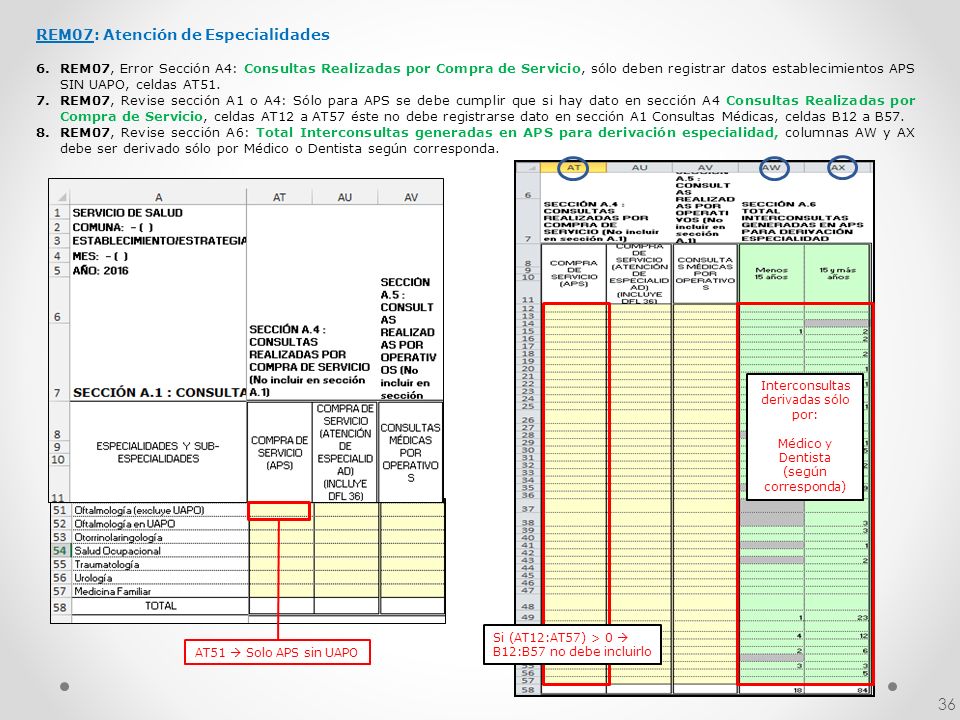Click the '15 y más años' green header cell
The width and height of the screenshot is (960, 720).
(x=838, y=273)
